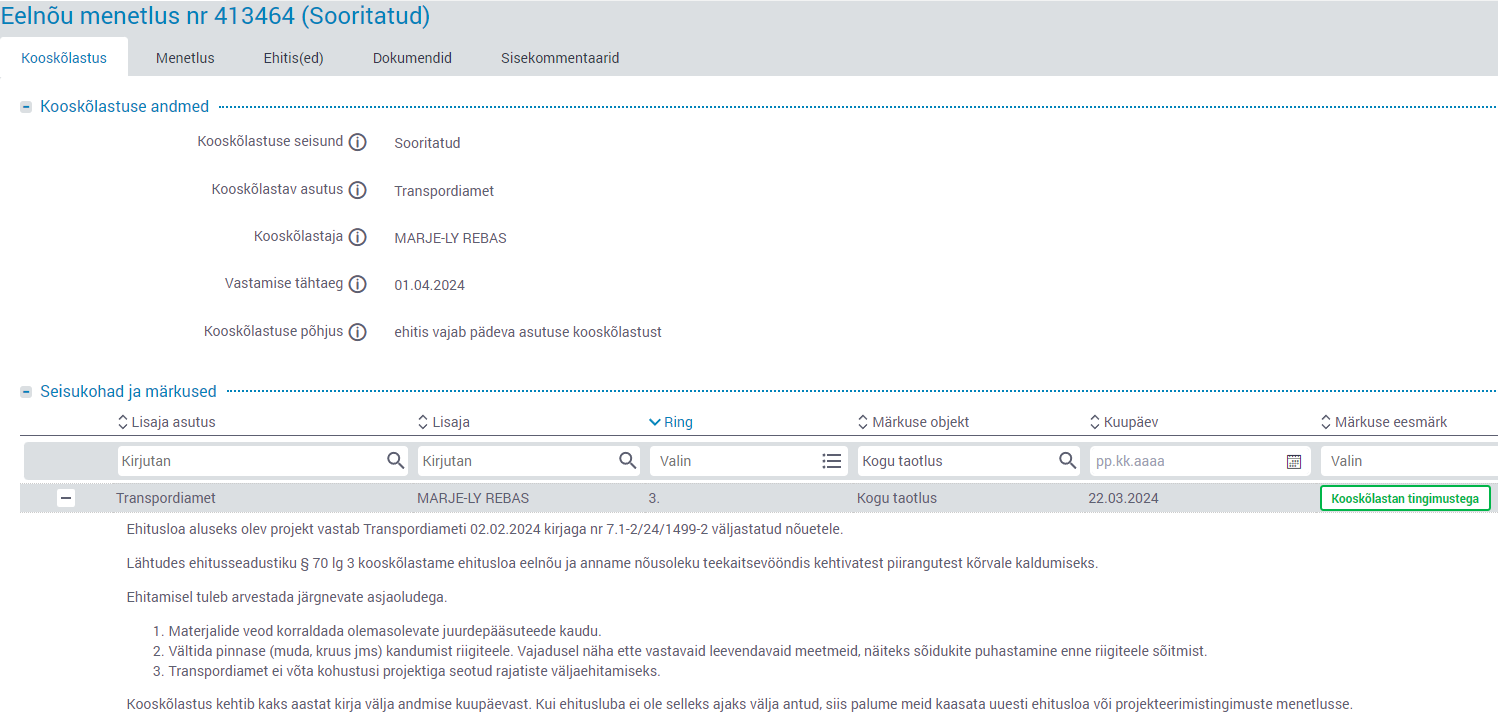1498x728 pixels.
Task: Click info icon next to Kooskõlastaja
Action: coord(357,237)
